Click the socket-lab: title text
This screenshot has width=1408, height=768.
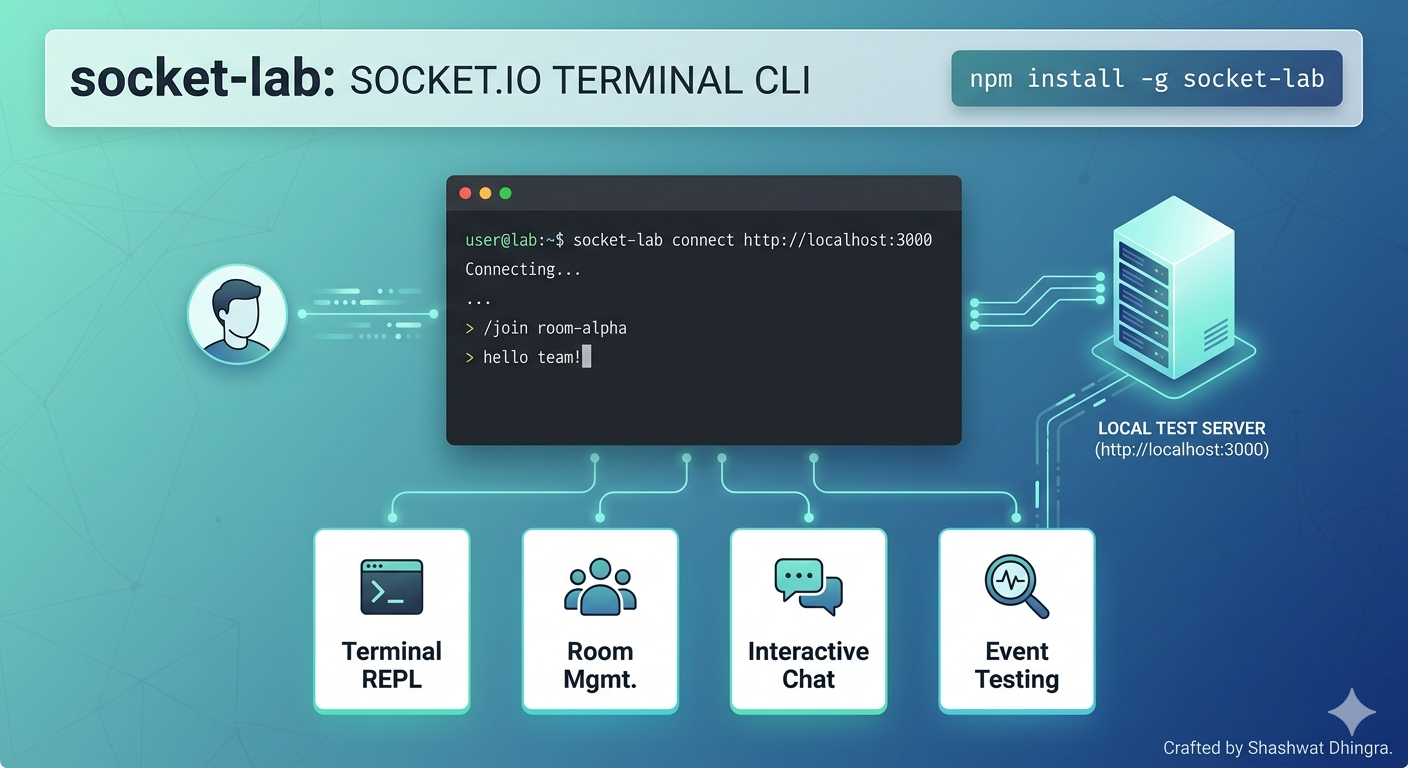click(203, 79)
